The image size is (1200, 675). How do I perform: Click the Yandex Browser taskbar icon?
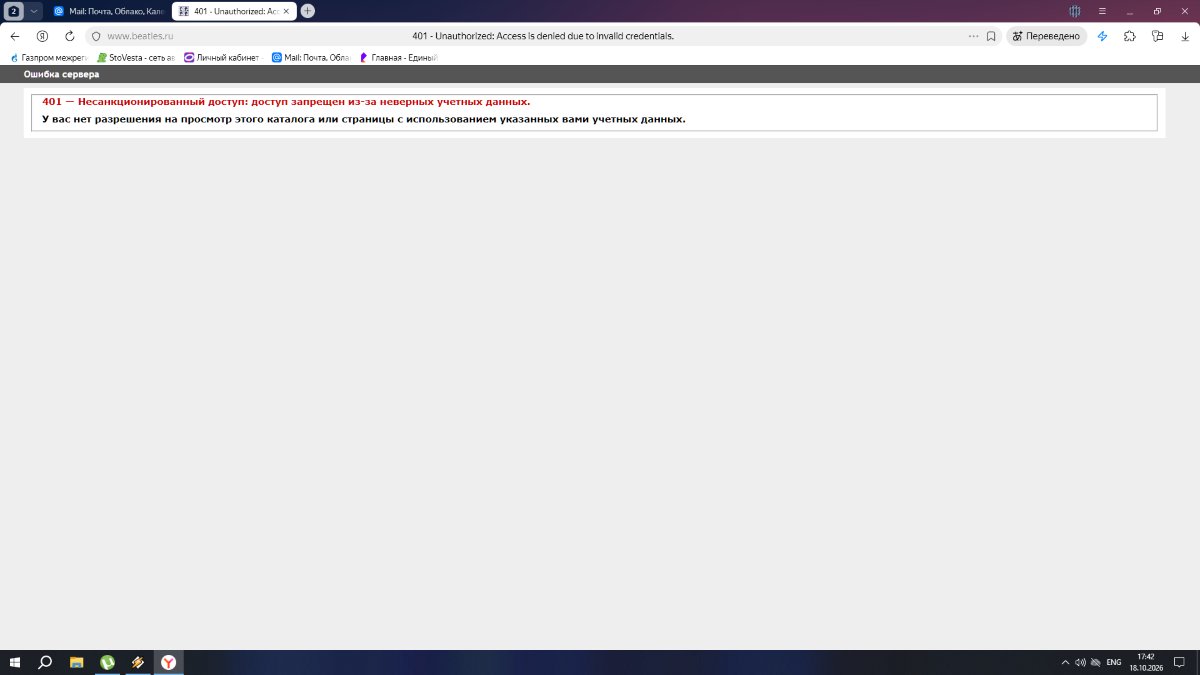(x=169, y=662)
